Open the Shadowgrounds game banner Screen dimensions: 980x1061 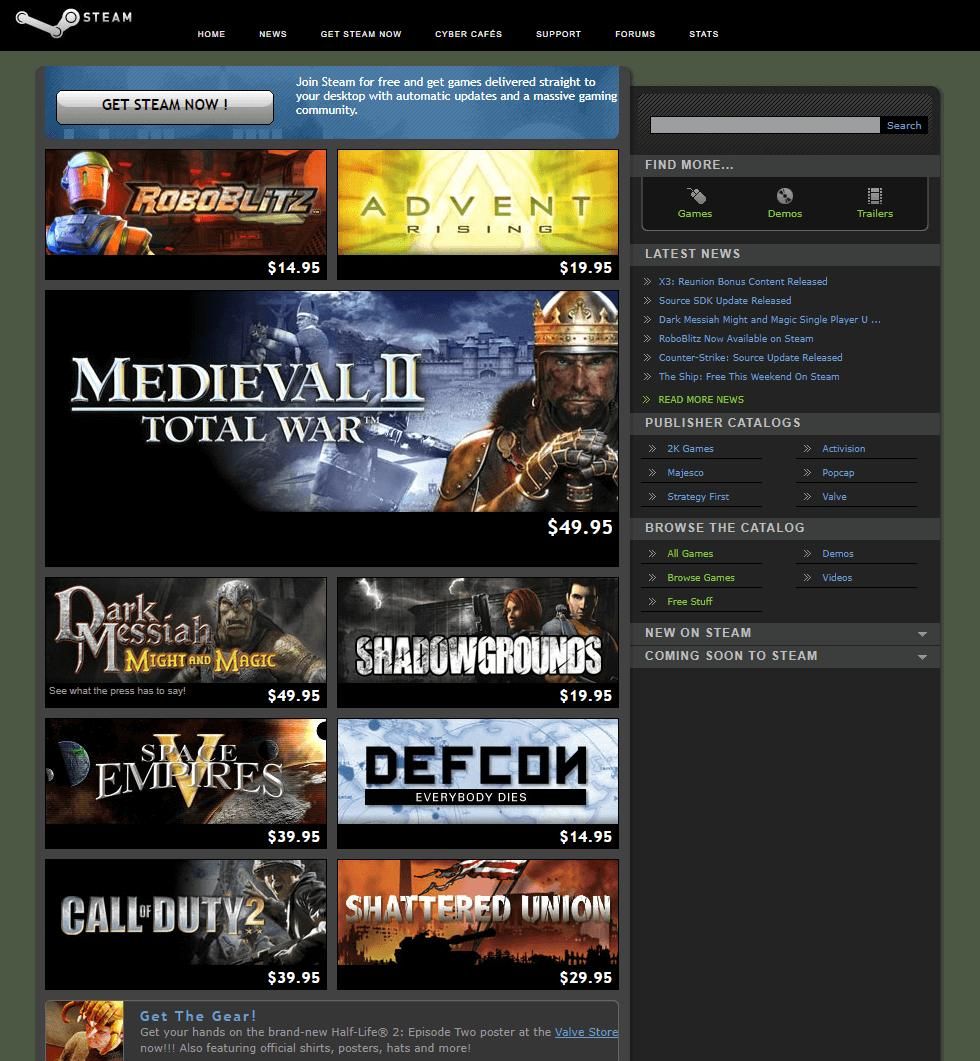pyautogui.click(x=478, y=642)
